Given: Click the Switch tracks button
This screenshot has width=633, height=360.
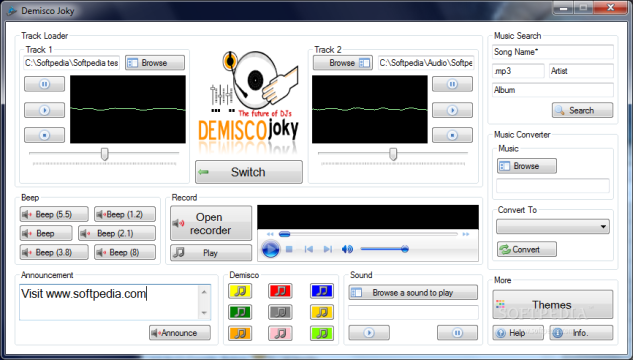Looking at the screenshot, I should (249, 172).
